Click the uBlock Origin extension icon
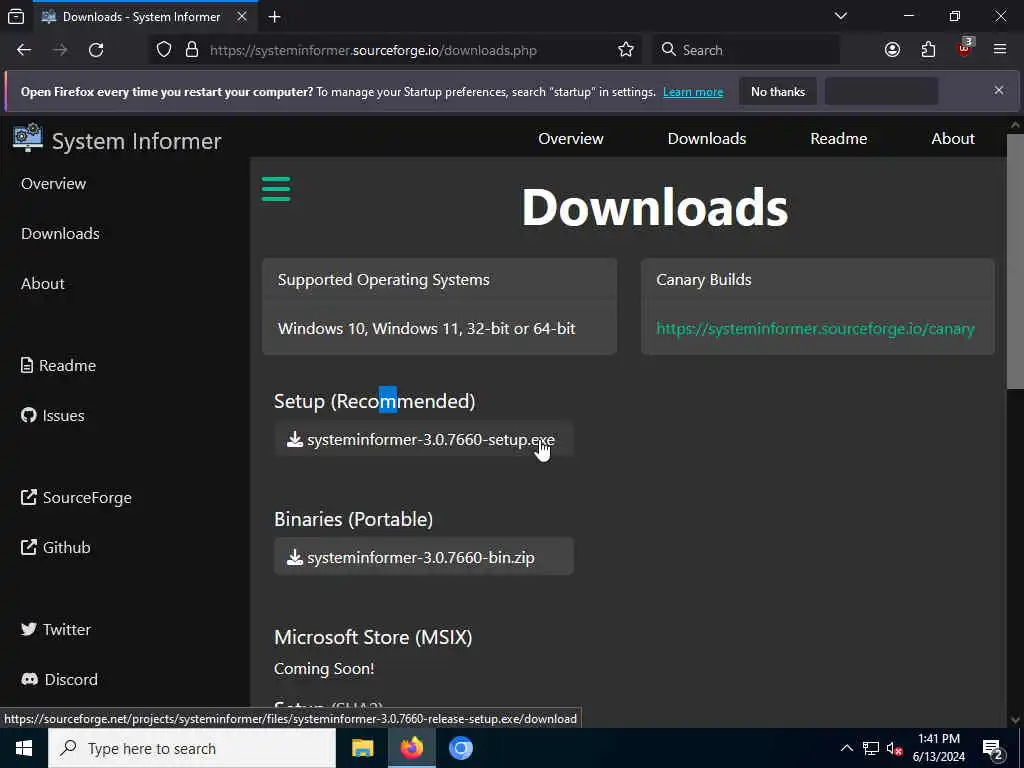Image resolution: width=1024 pixels, height=768 pixels. [x=965, y=48]
